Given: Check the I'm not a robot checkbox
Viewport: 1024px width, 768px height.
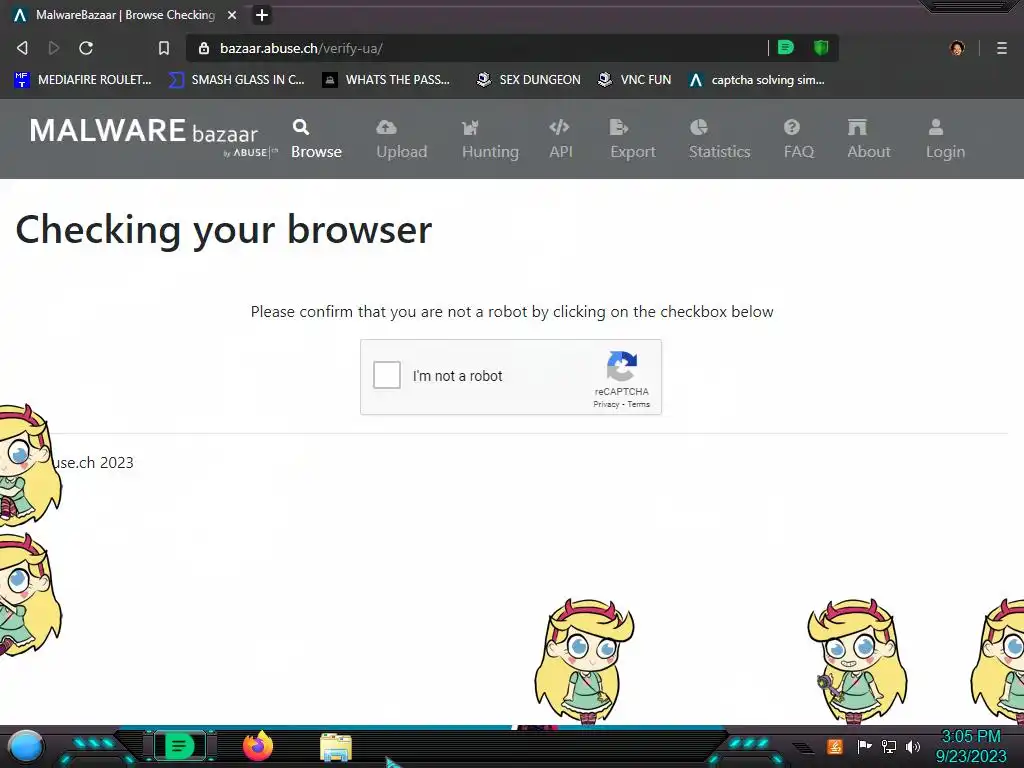Looking at the screenshot, I should 387,376.
